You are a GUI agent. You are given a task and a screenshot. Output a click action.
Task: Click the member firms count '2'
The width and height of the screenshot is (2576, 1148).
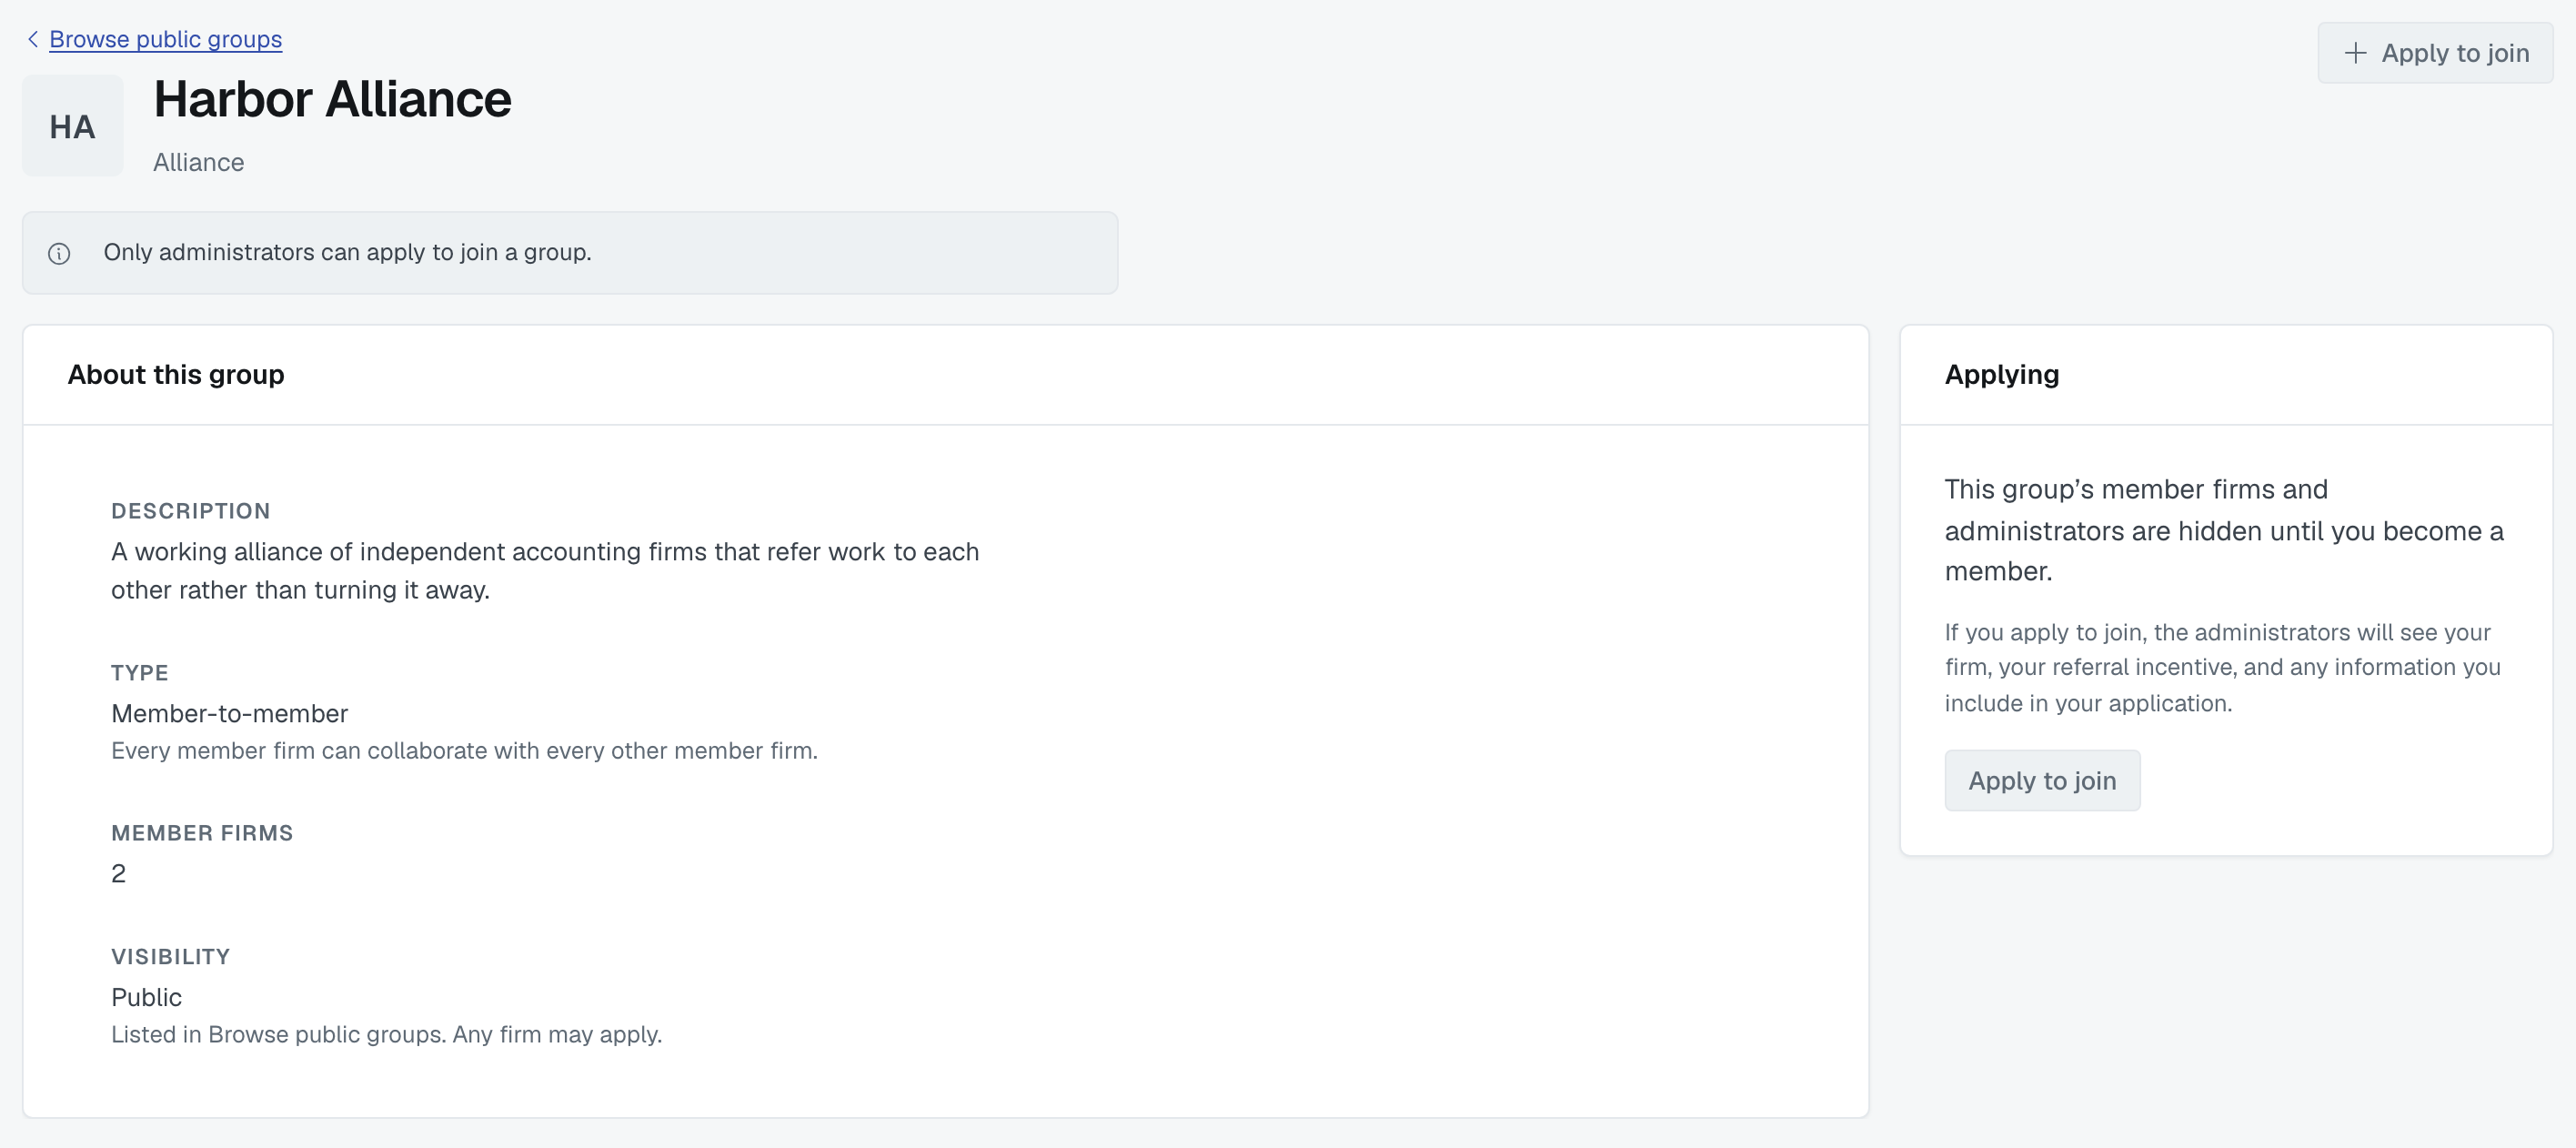point(118,873)
